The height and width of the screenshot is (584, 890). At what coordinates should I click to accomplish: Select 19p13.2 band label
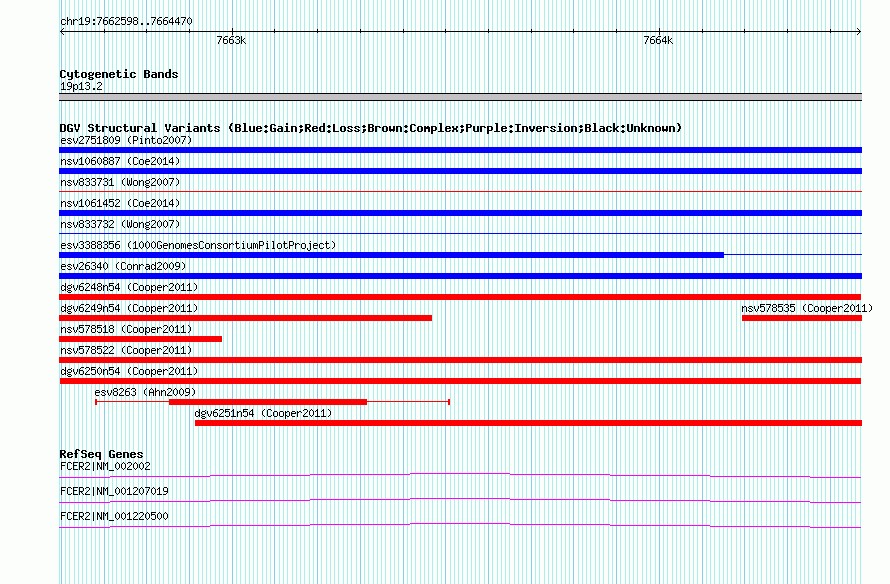click(81, 86)
